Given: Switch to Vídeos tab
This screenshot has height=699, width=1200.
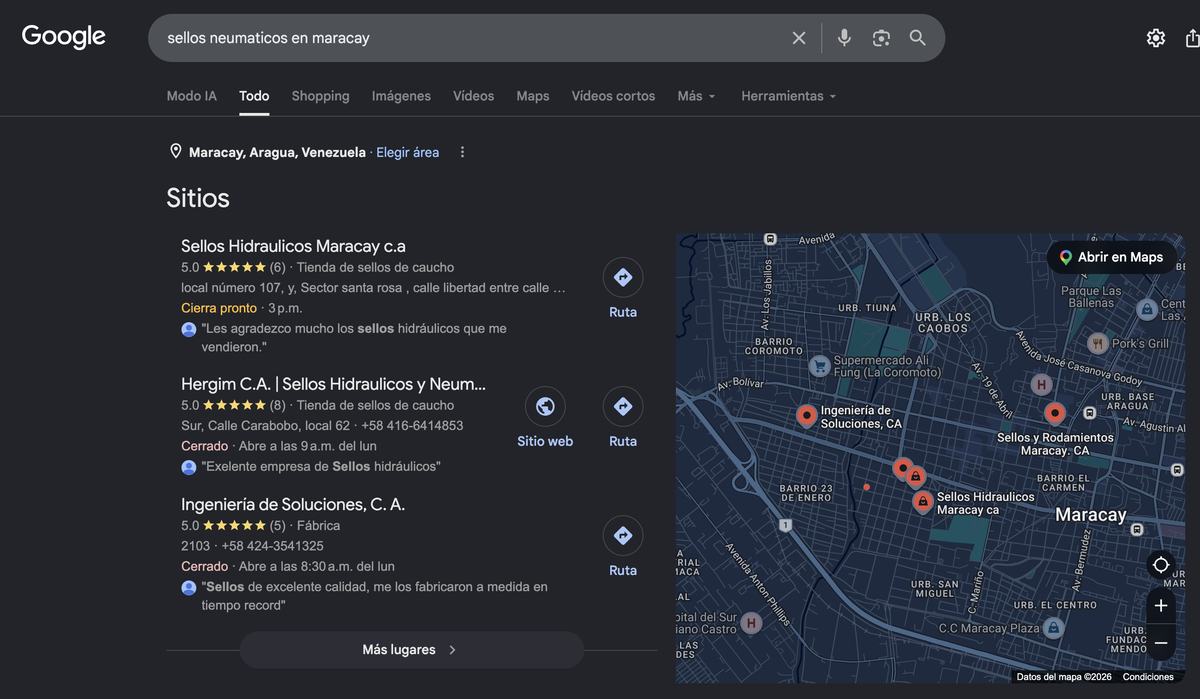Looking at the screenshot, I should click(473, 96).
